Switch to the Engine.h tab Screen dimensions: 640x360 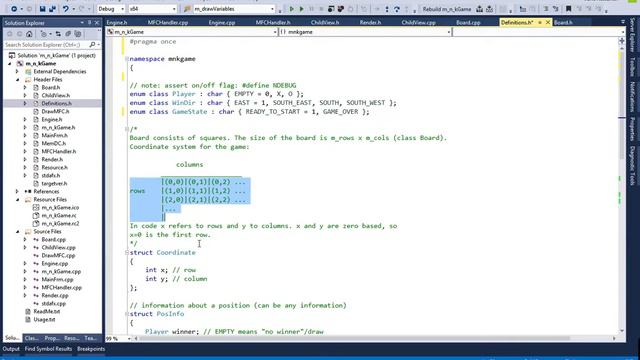pyautogui.click(x=117, y=22)
